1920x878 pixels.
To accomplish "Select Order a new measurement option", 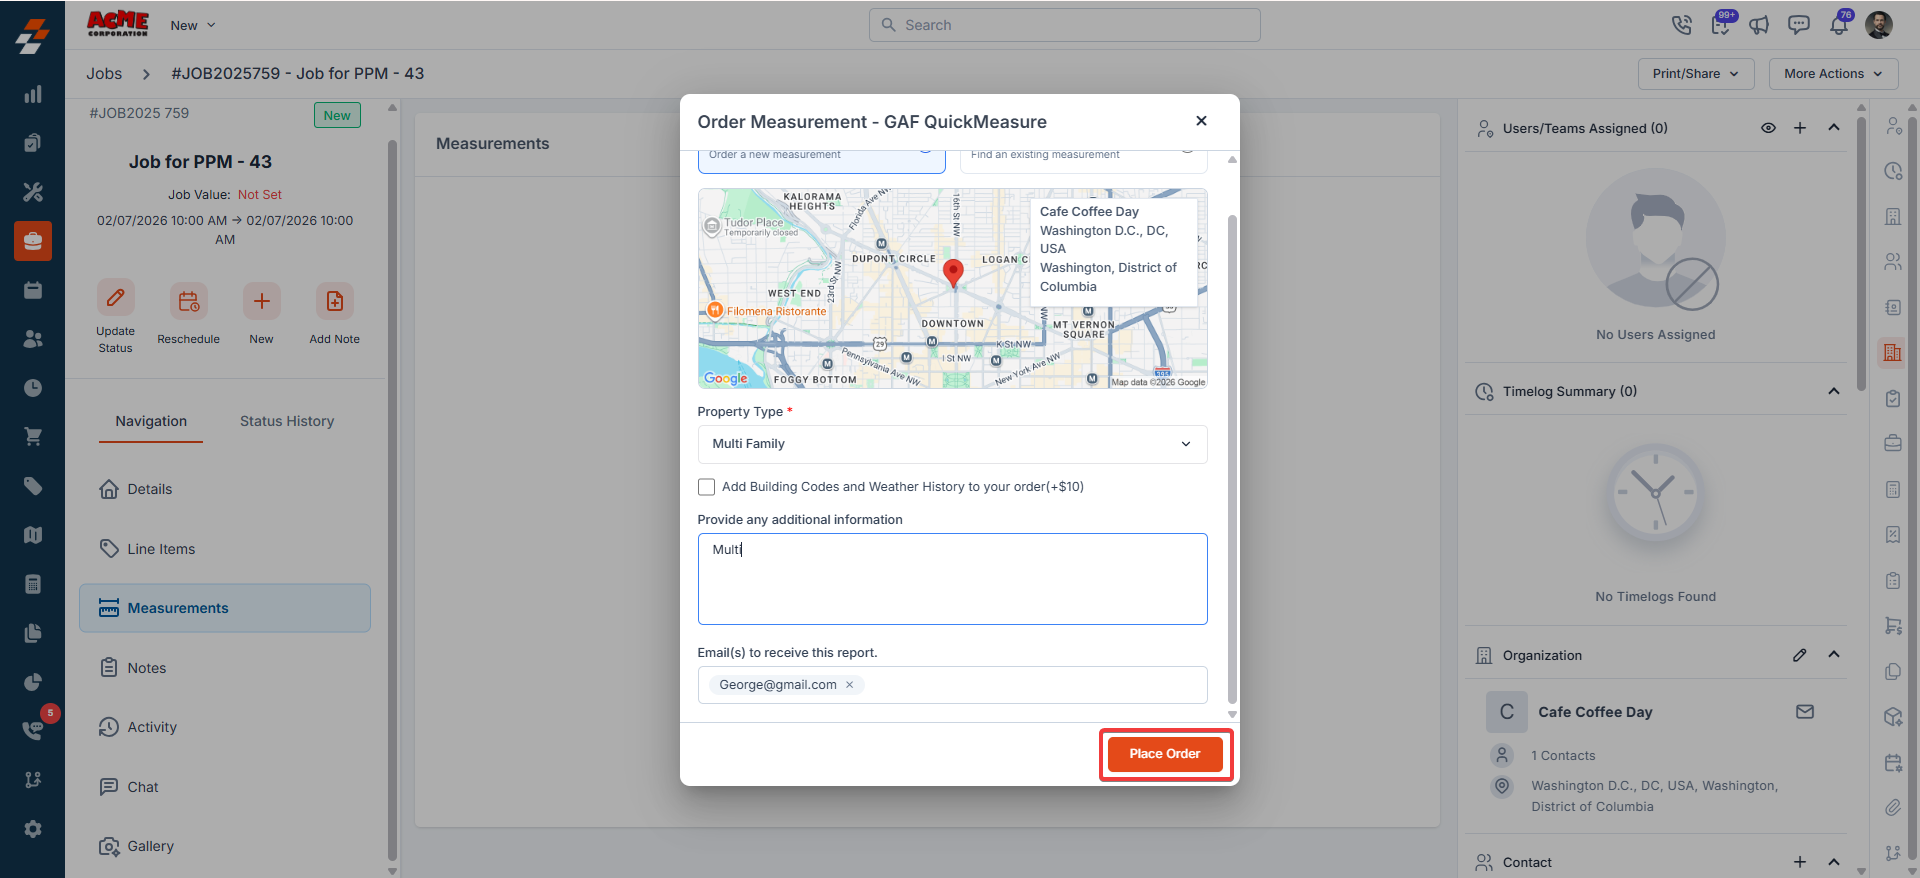I will [x=821, y=160].
